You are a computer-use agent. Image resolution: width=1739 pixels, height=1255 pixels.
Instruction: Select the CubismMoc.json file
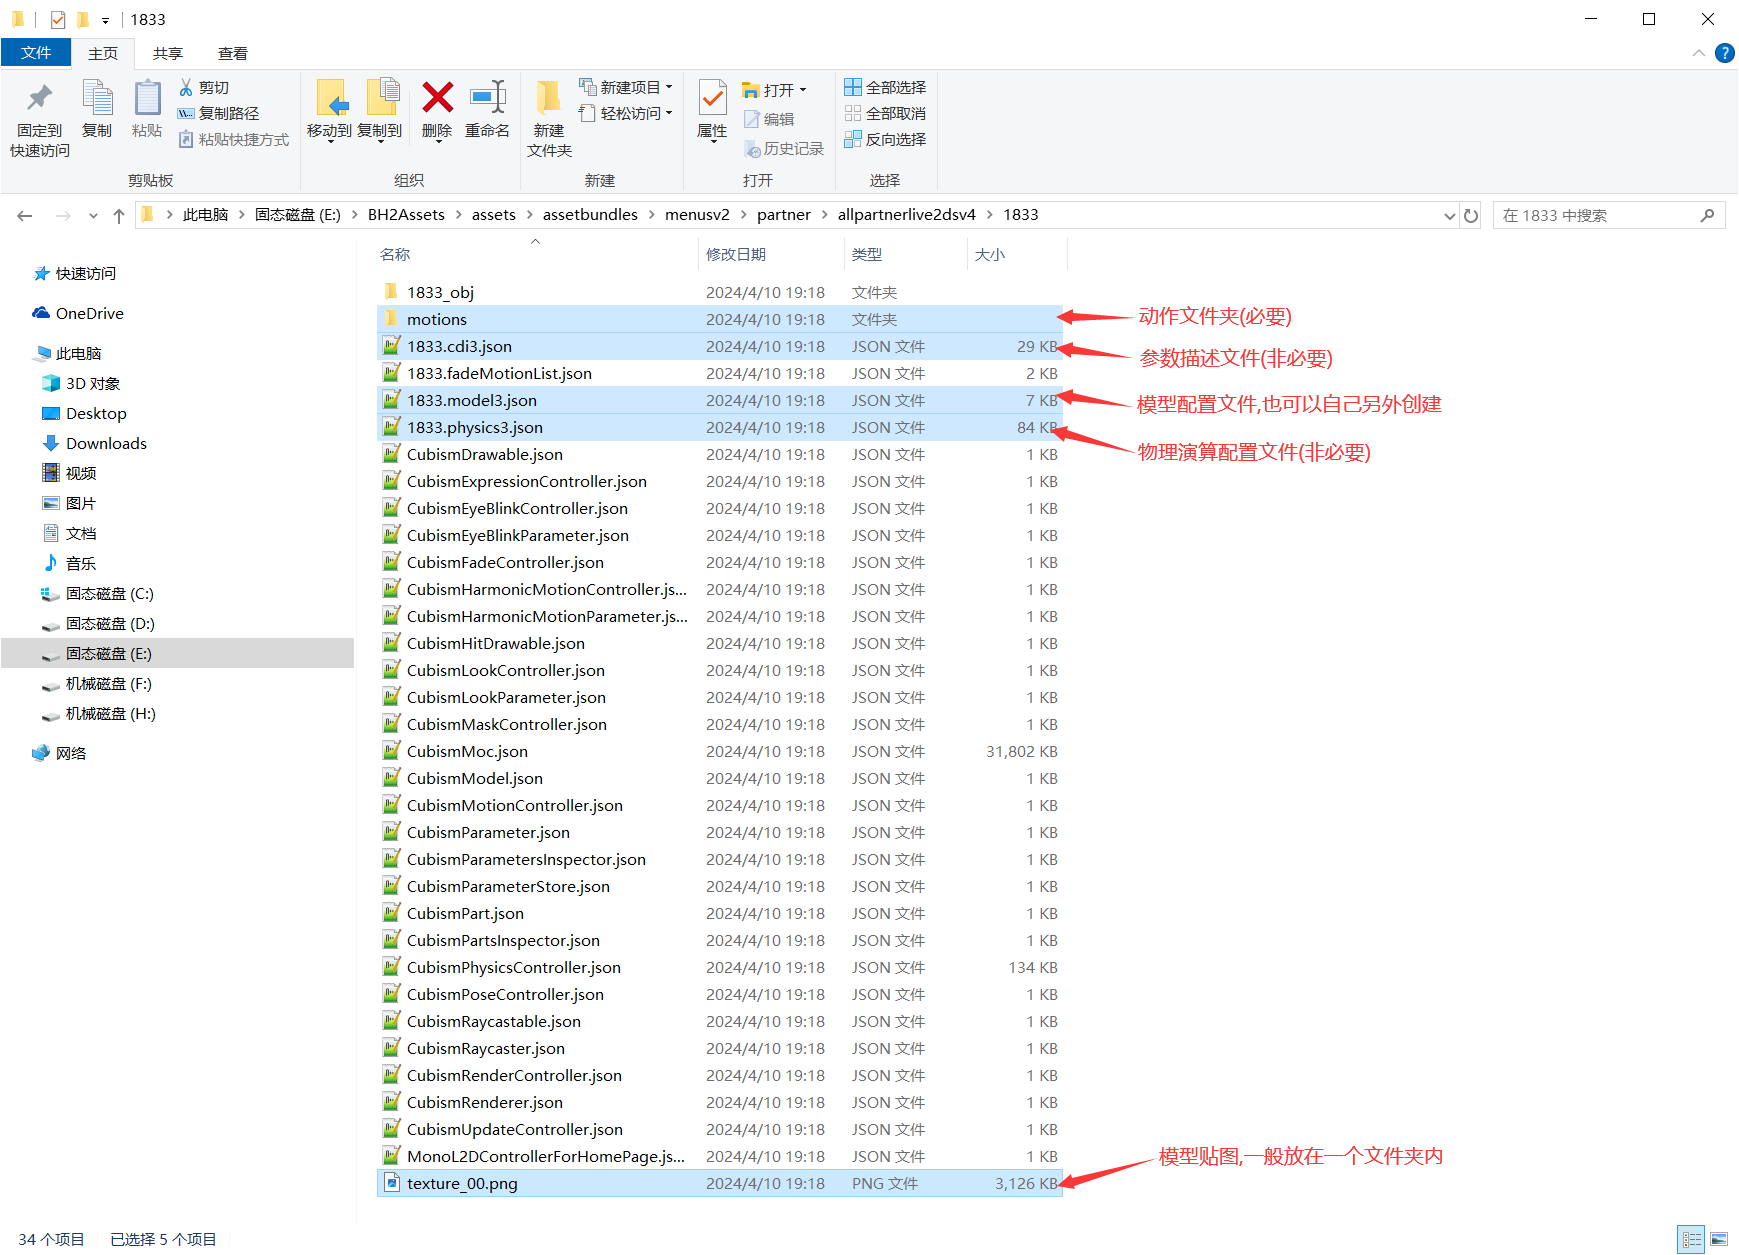(x=719, y=752)
